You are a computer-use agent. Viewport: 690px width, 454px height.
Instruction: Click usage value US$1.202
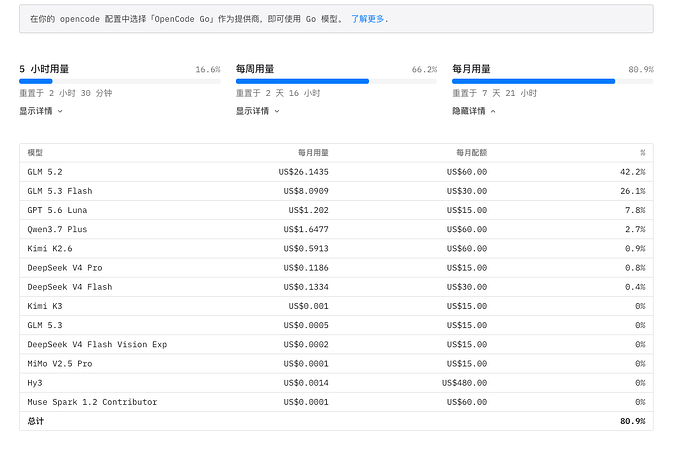click(308, 210)
